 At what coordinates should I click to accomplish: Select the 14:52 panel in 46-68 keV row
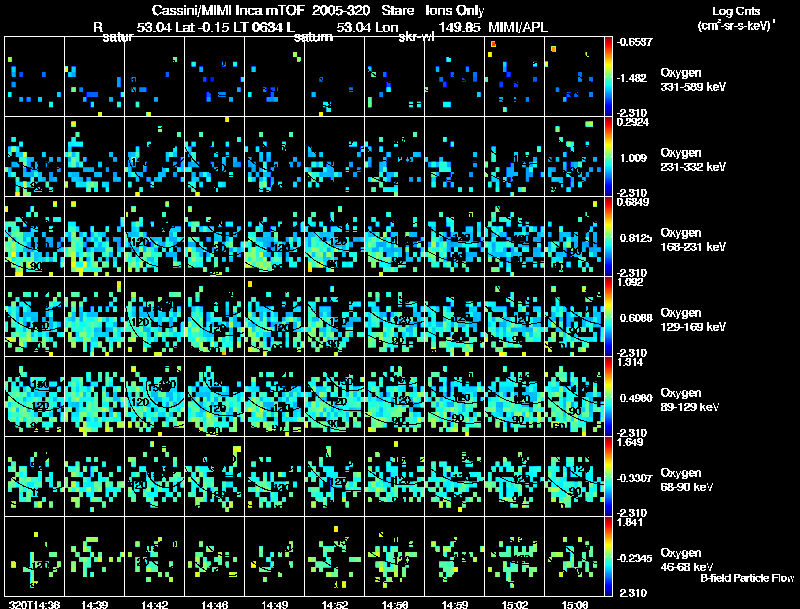point(335,556)
